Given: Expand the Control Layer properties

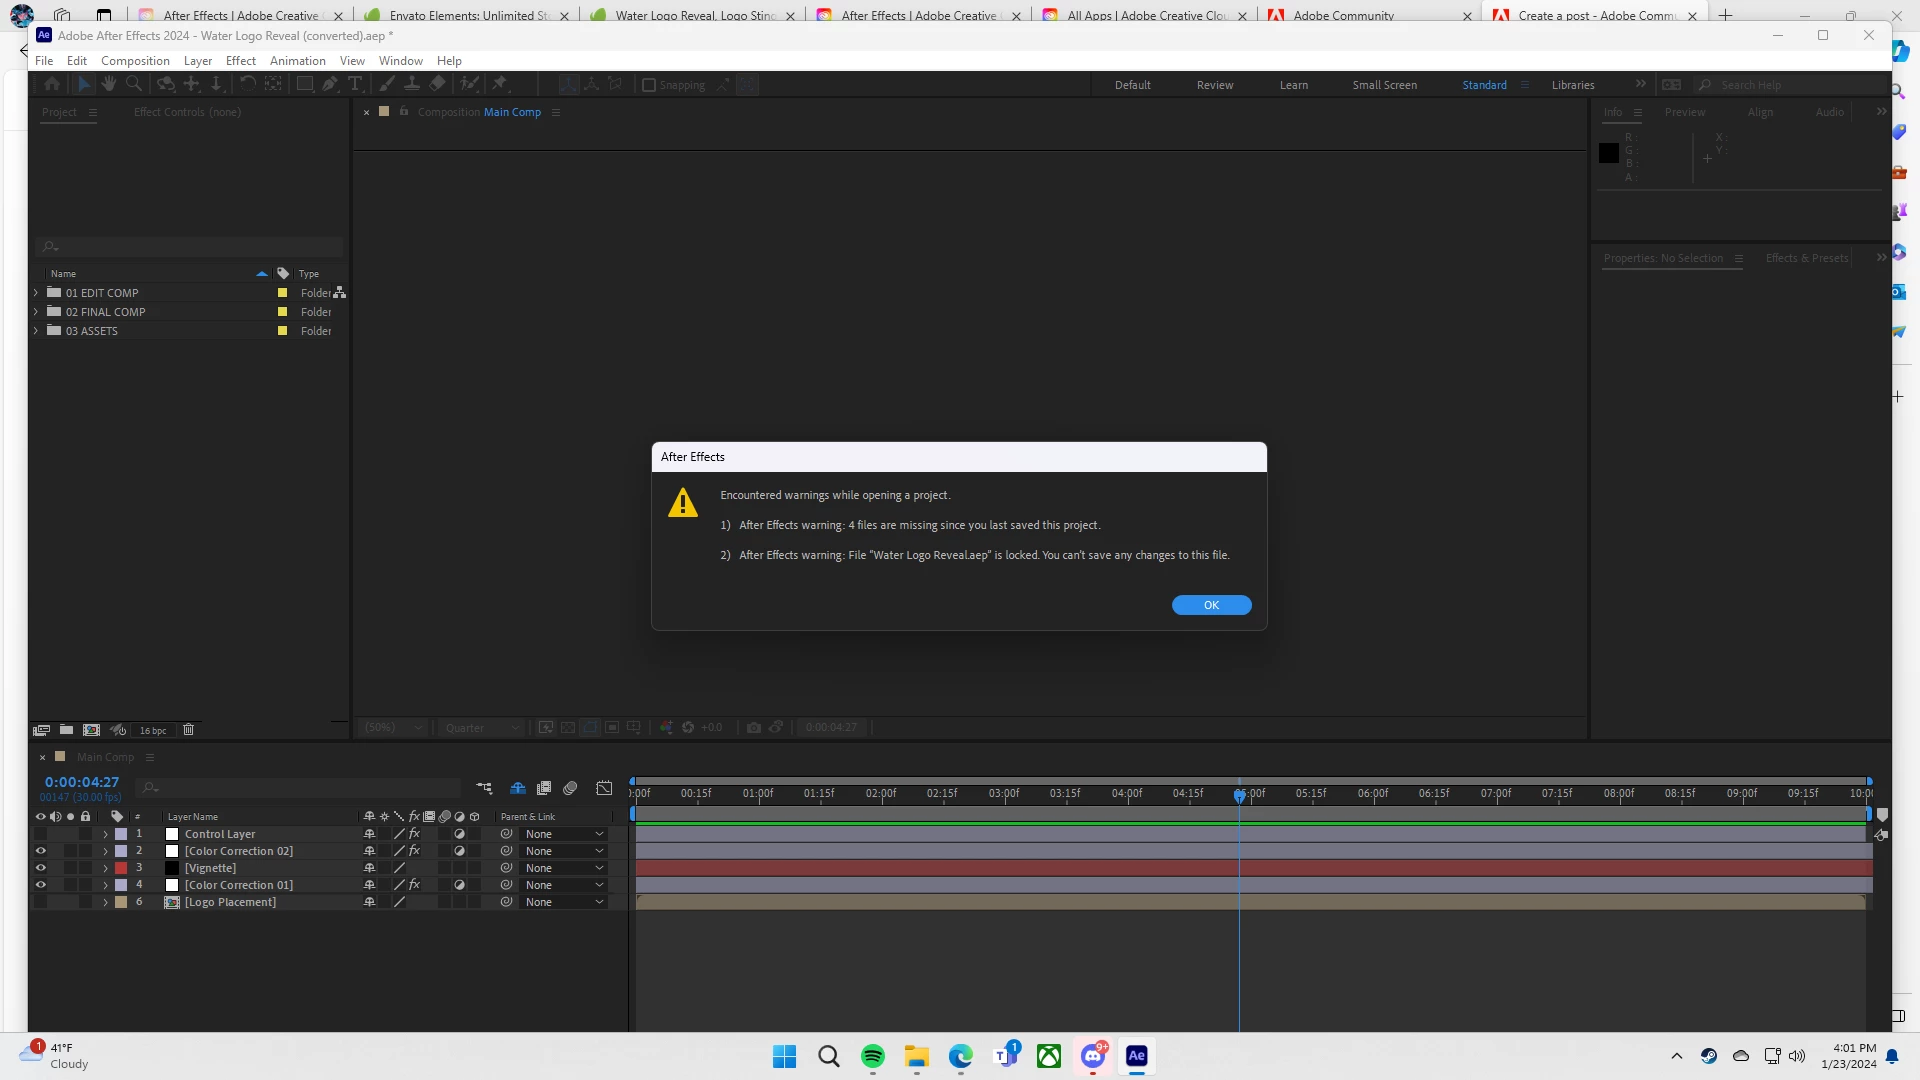Looking at the screenshot, I should (105, 834).
